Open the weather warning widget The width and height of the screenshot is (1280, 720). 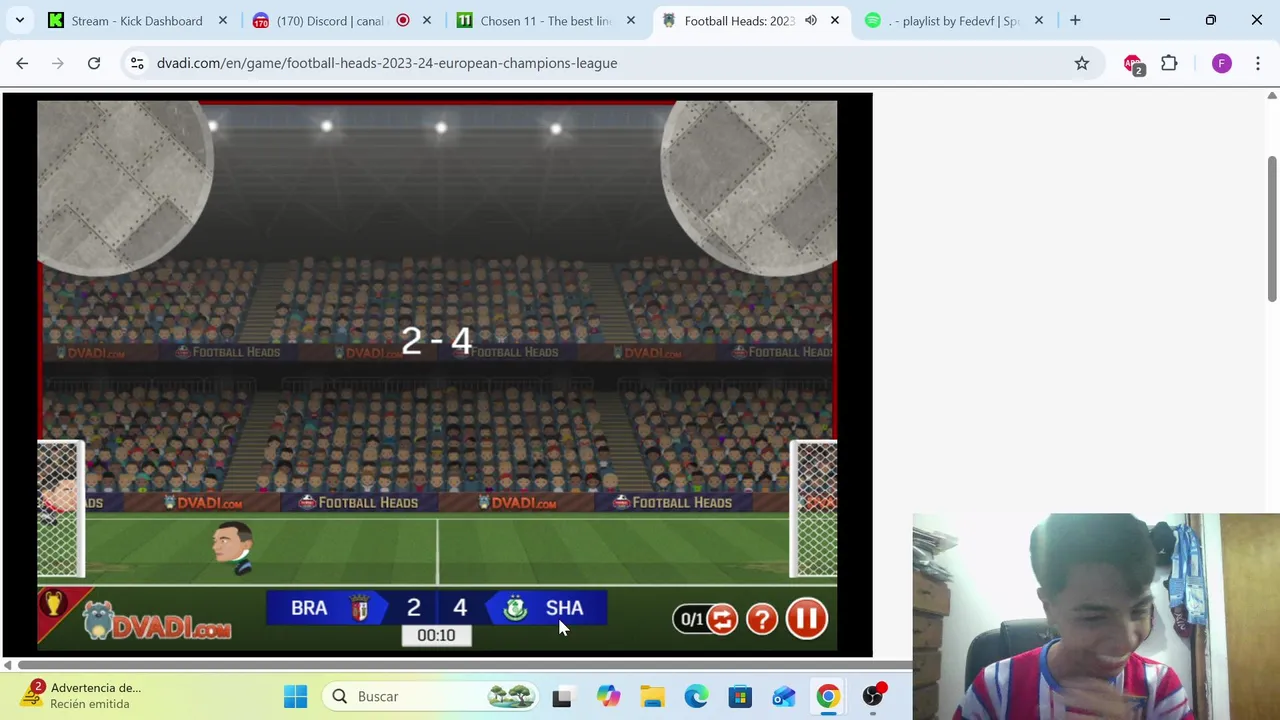(84, 695)
